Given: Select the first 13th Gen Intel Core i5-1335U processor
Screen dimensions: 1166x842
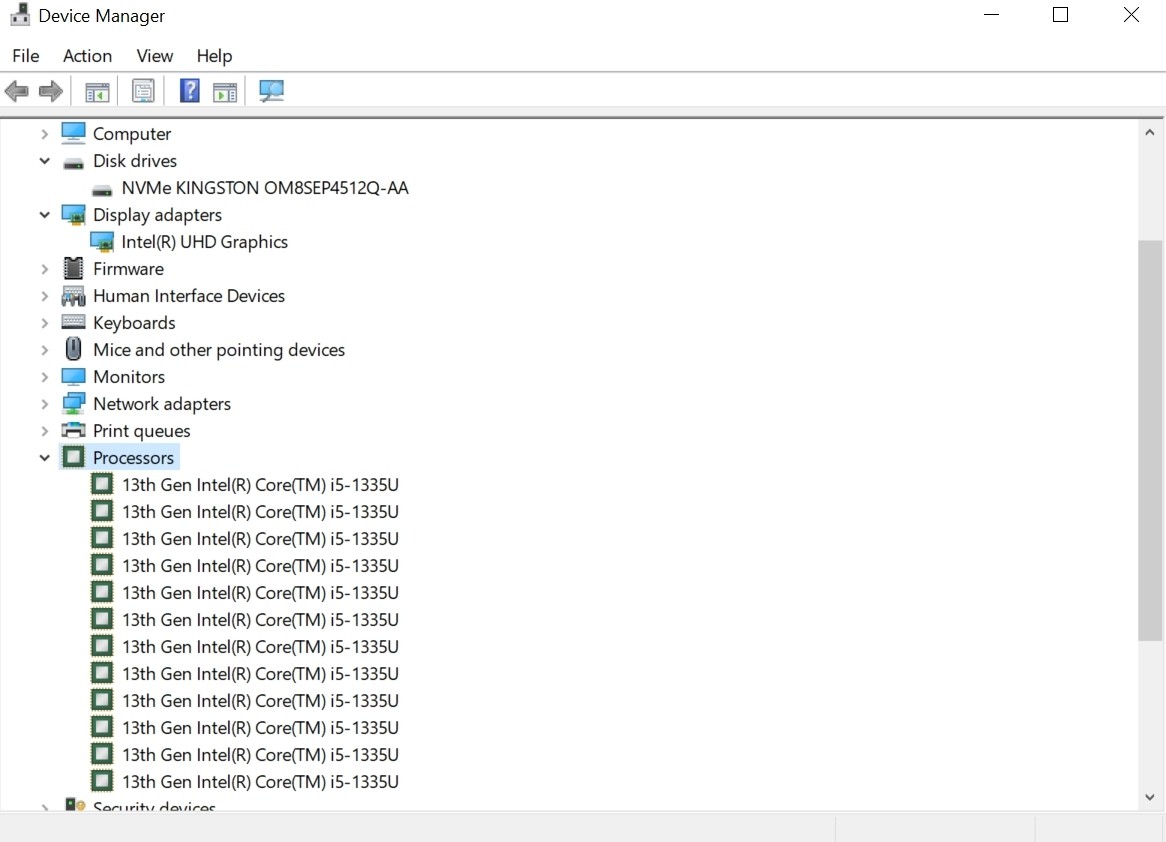Looking at the screenshot, I should coord(260,484).
